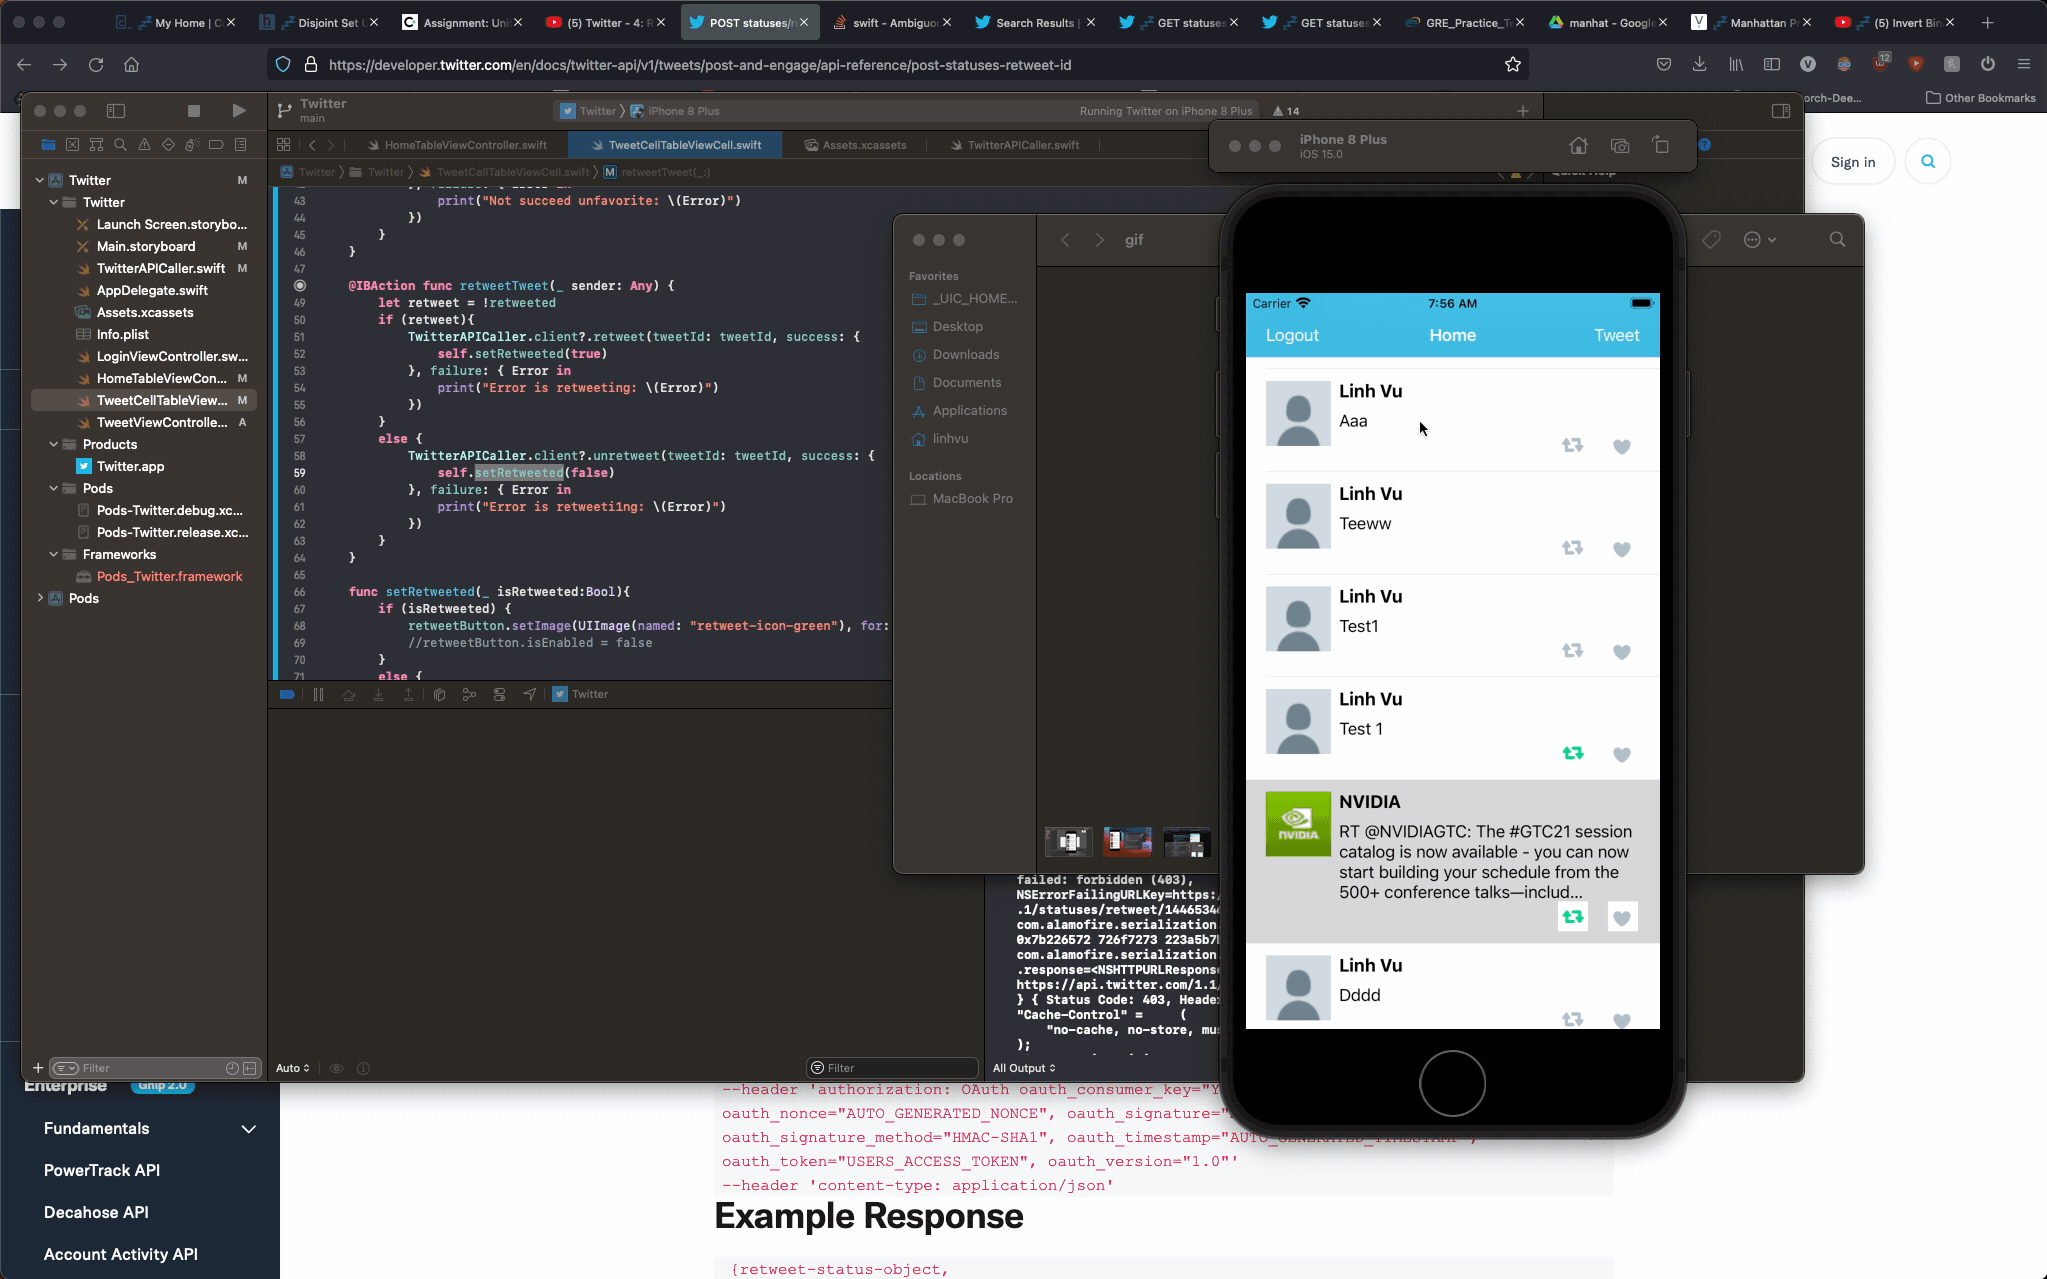Toggle retweet on the NVIDIA tweet

point(1572,917)
